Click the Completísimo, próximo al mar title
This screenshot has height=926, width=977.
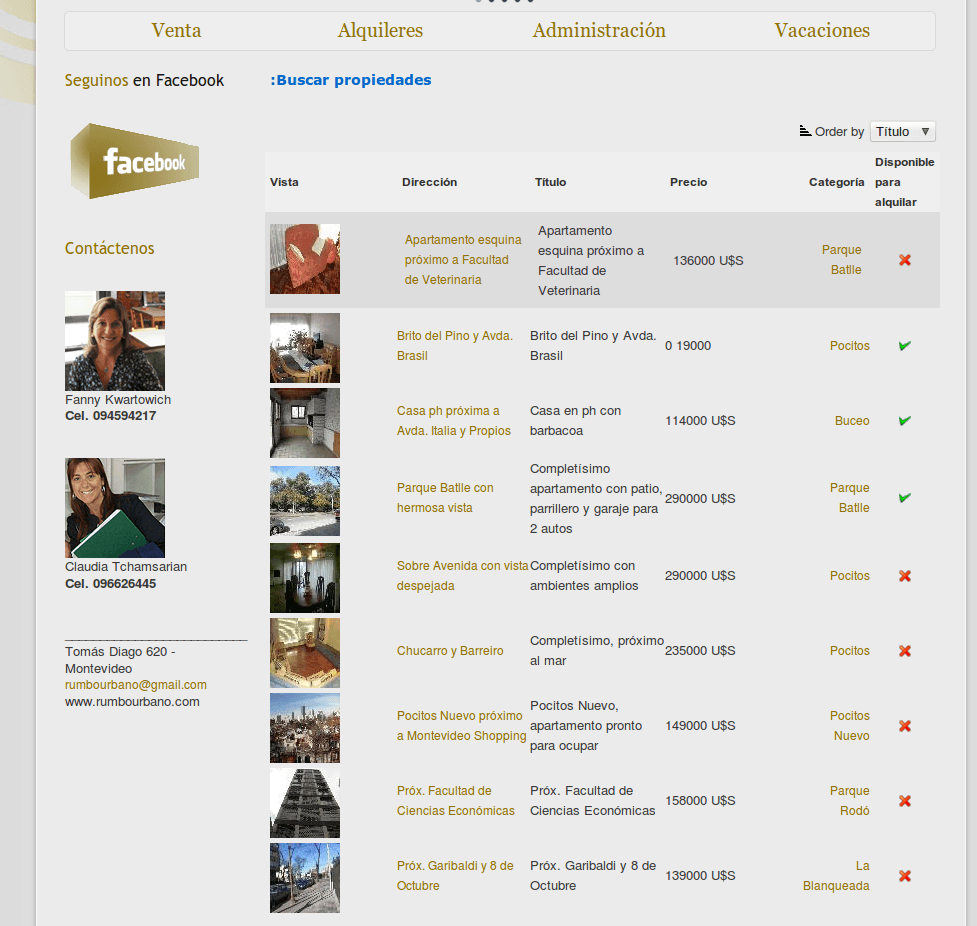point(596,651)
